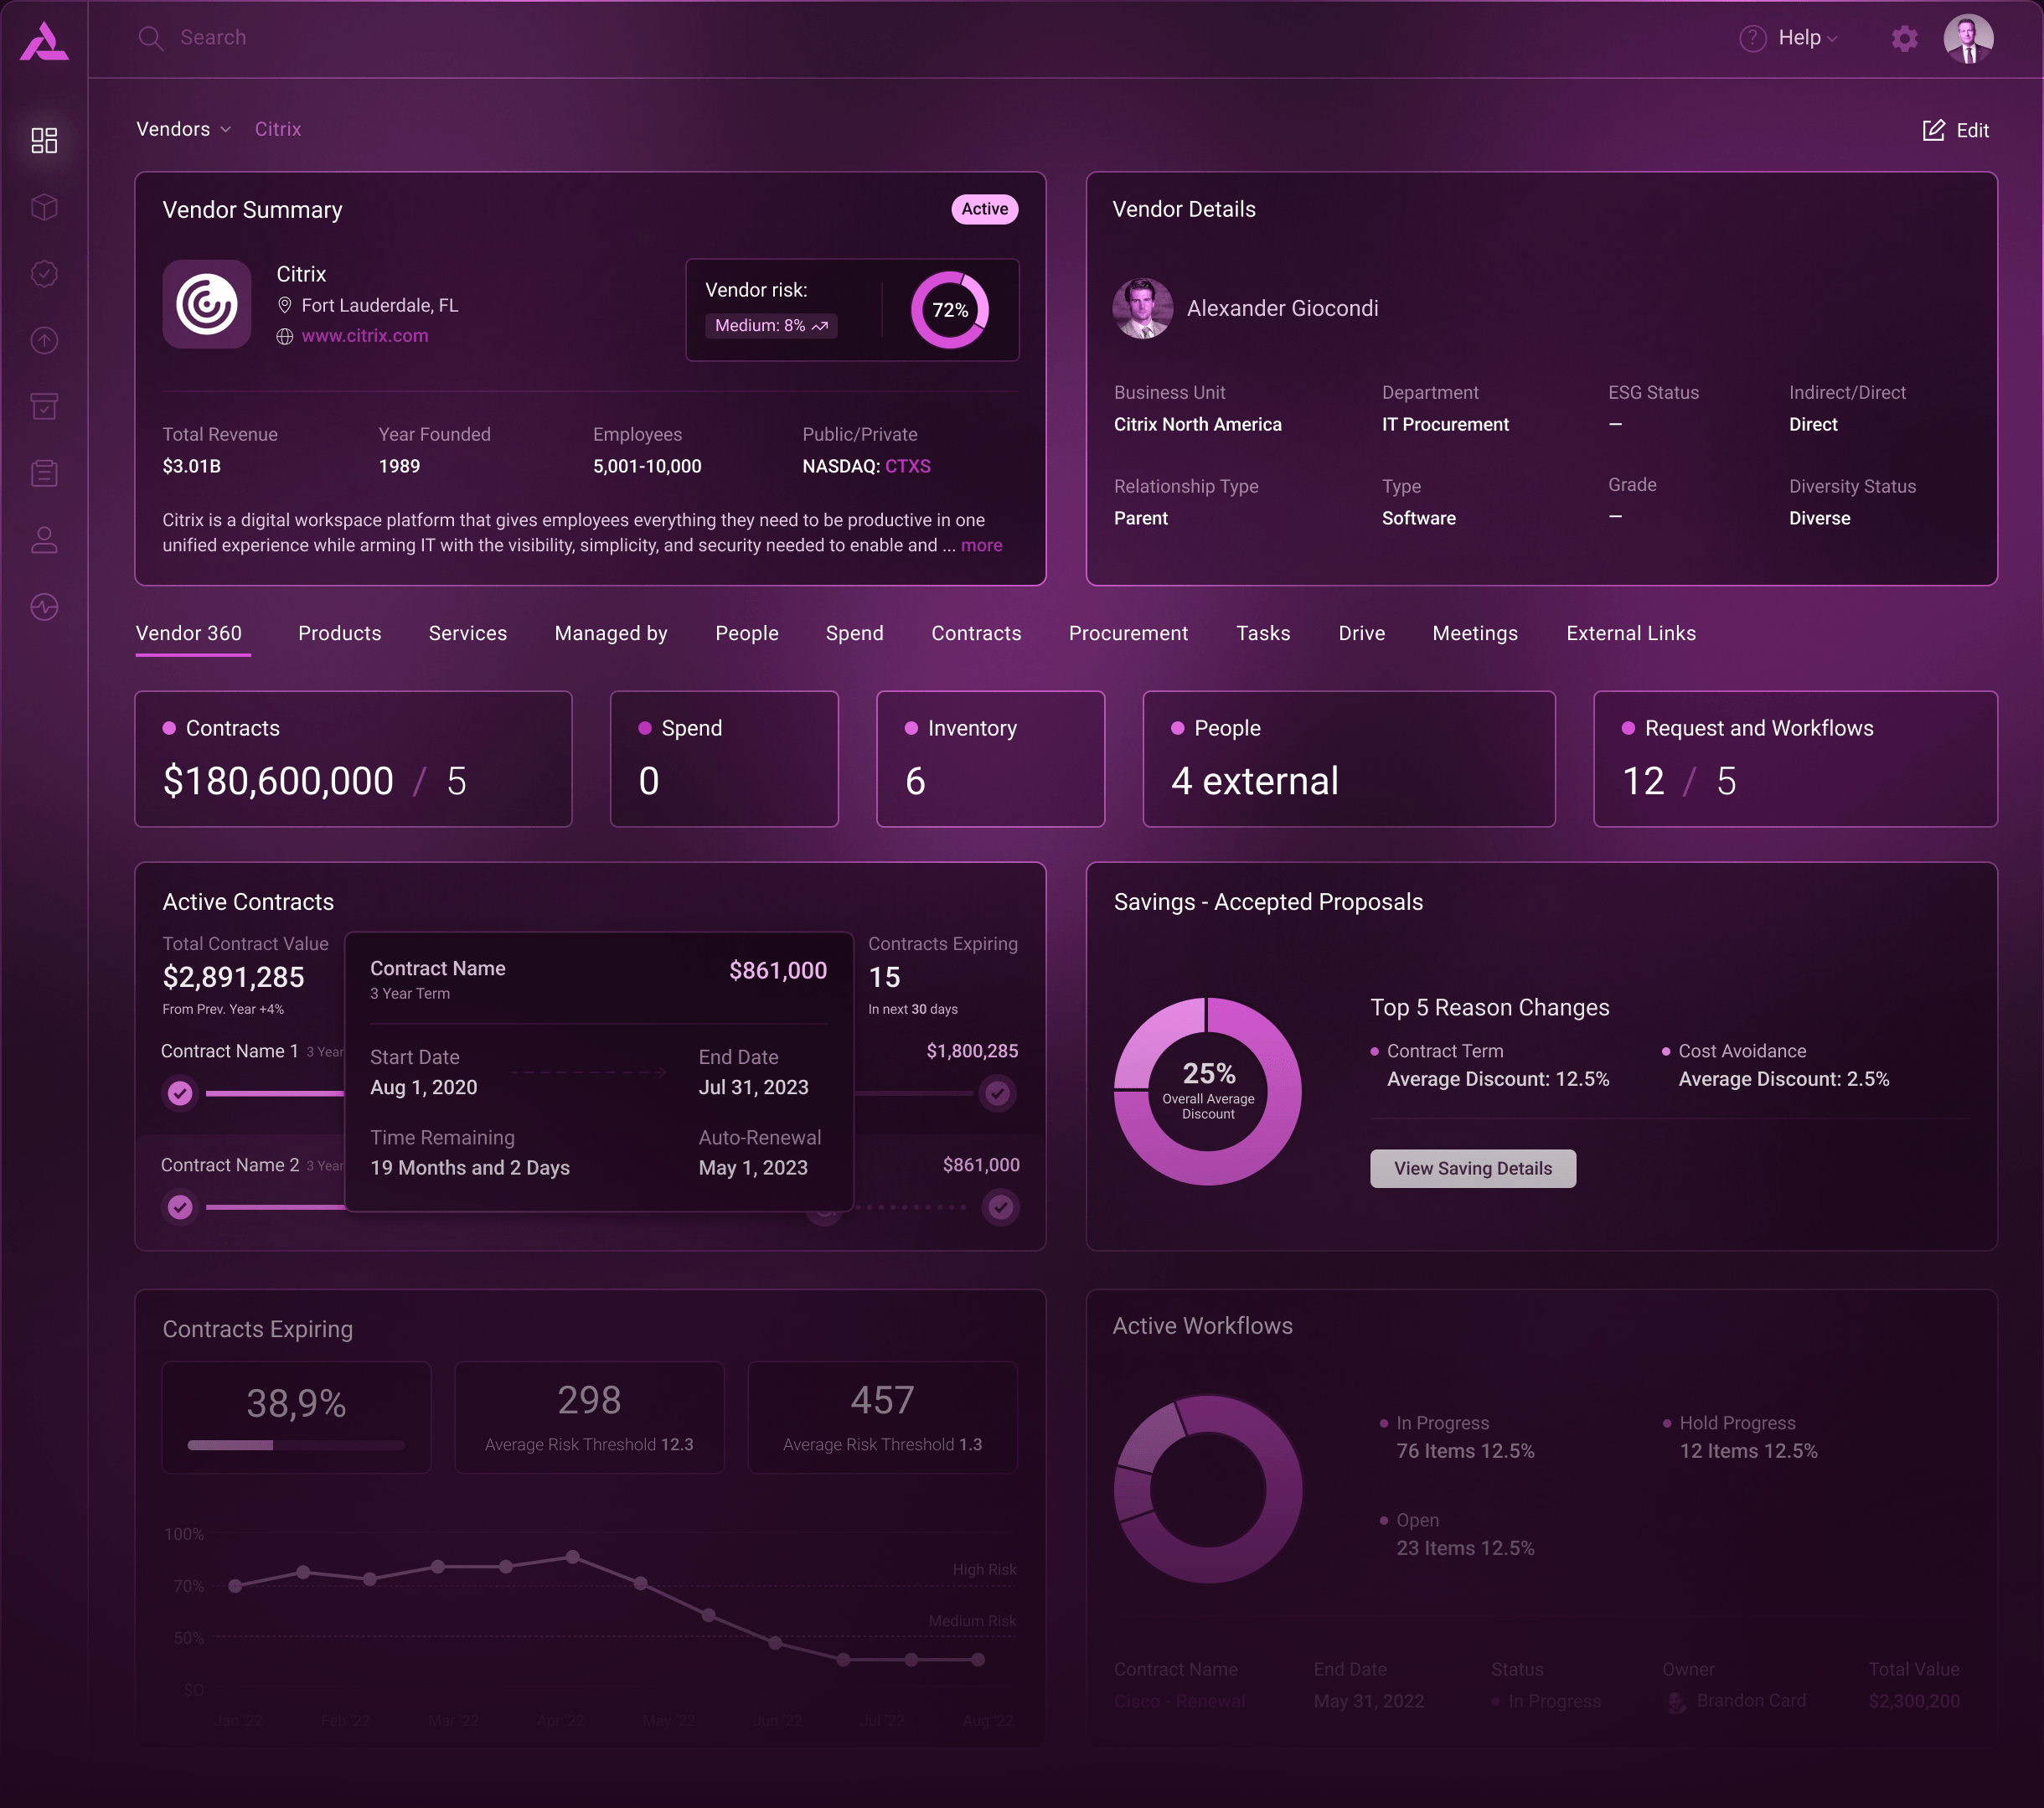Open the Drive tab
This screenshot has width=2044, height=1808.
[x=1362, y=633]
